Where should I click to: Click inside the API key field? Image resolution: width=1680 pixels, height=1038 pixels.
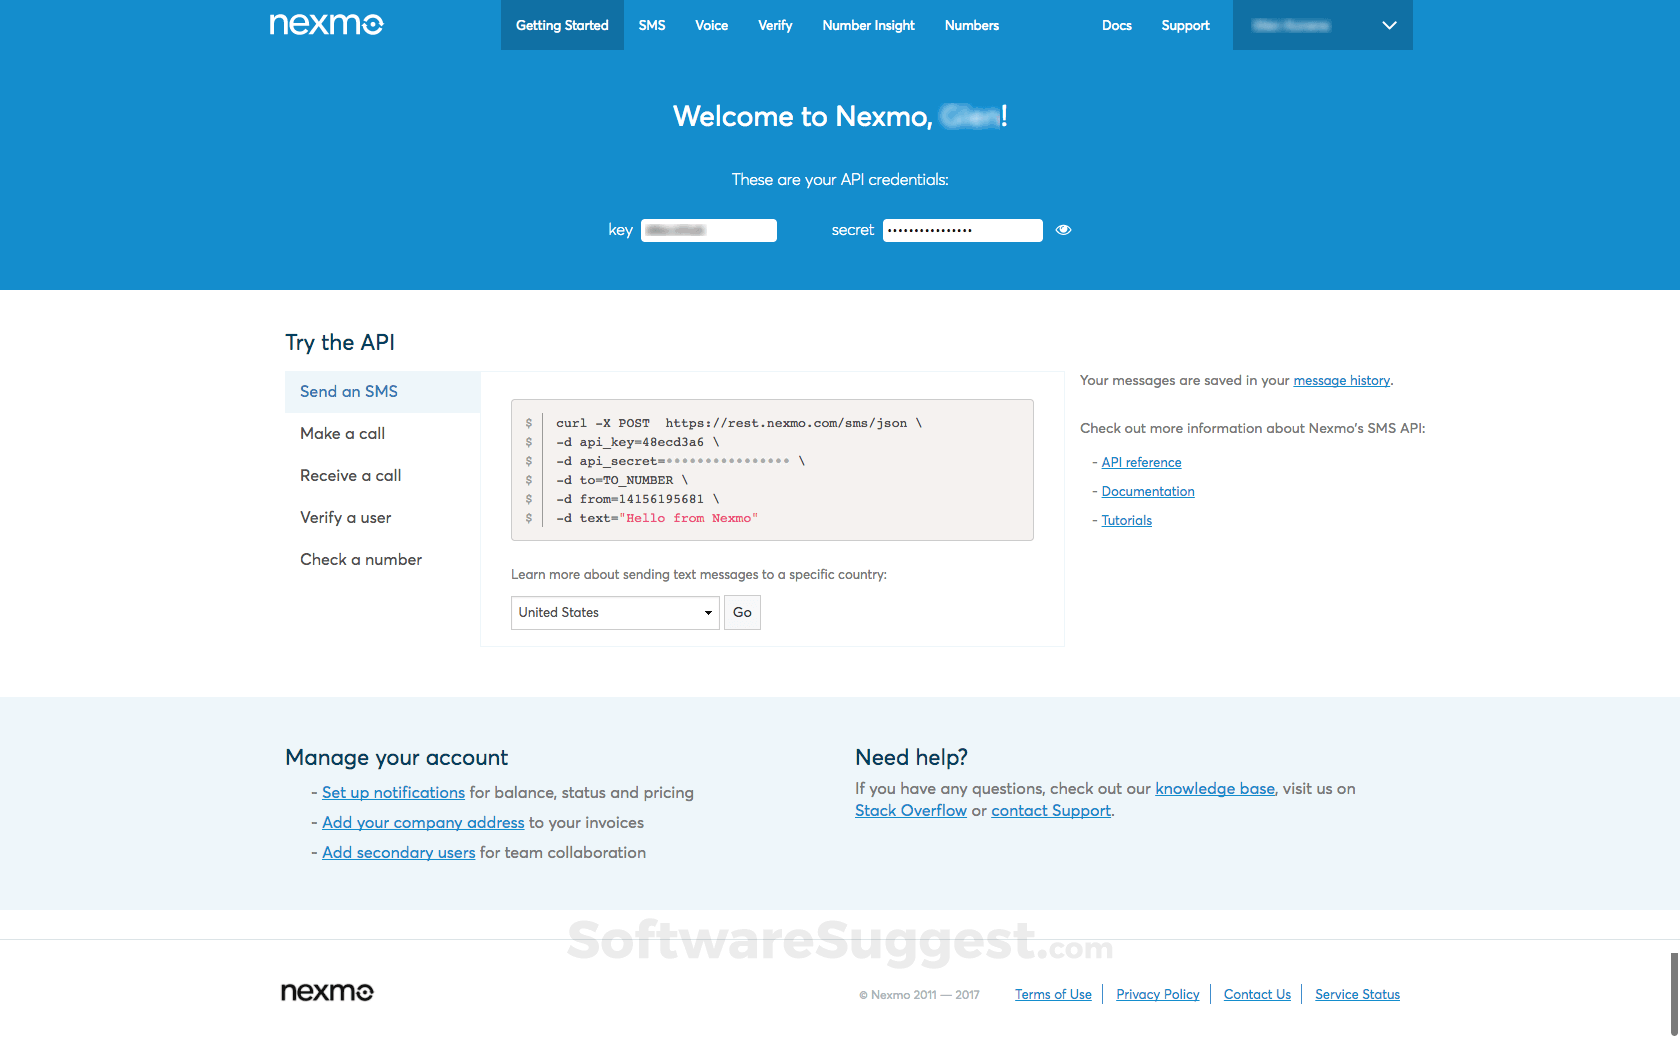708,230
